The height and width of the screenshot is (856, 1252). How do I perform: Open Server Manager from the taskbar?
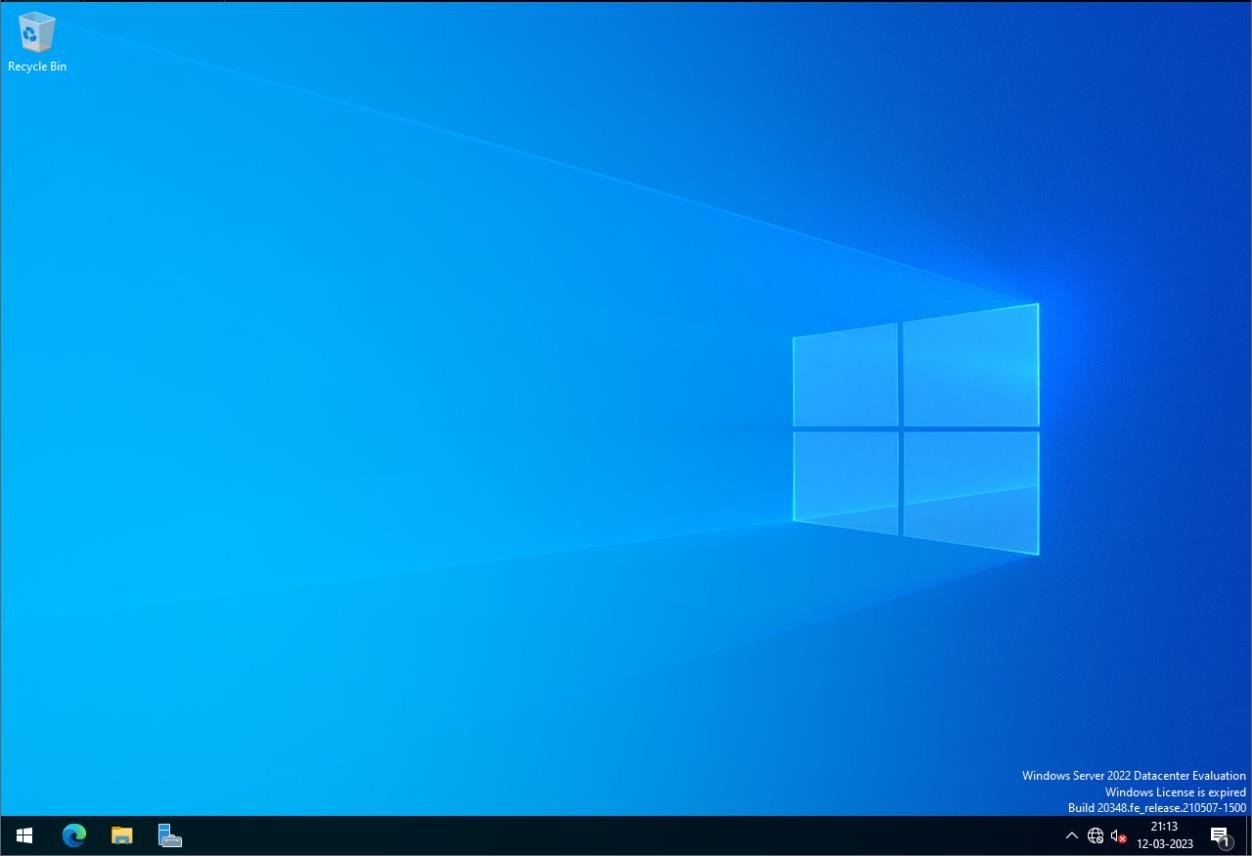[x=170, y=836]
